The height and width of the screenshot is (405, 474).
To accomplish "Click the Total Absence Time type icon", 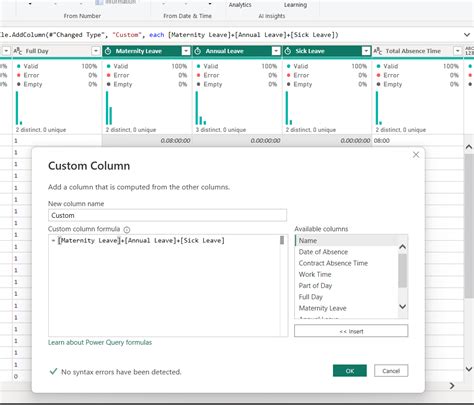I will [x=378, y=51].
